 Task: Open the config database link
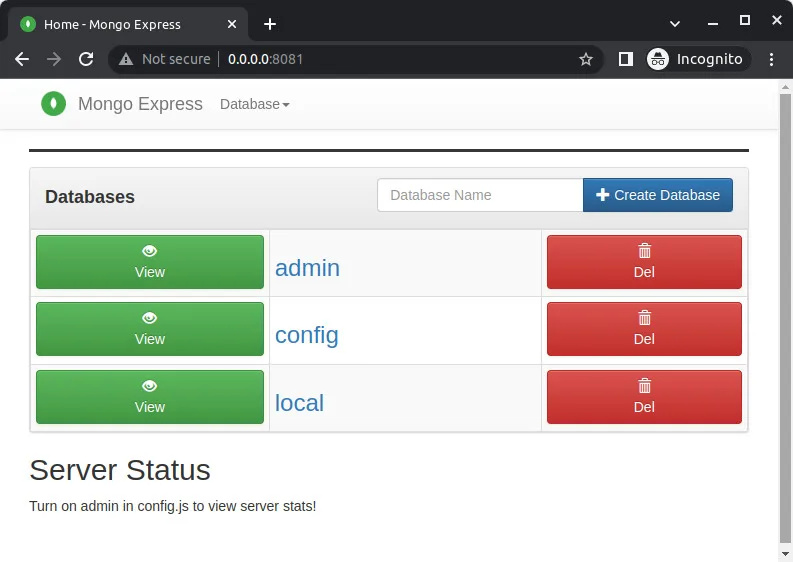point(306,335)
